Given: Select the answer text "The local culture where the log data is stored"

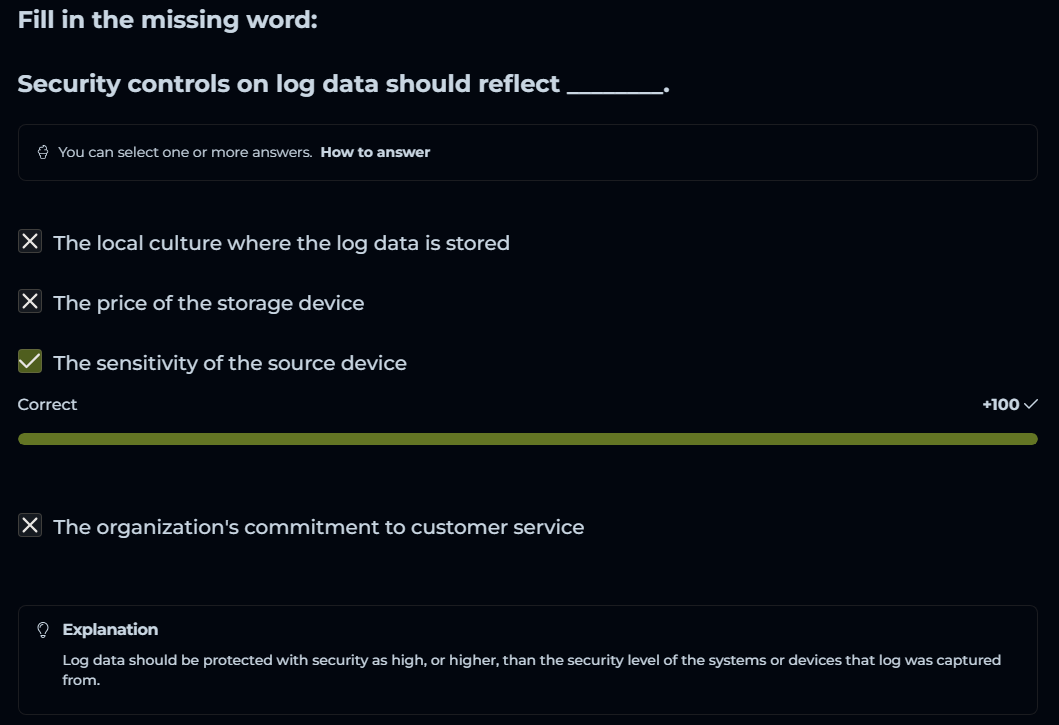Looking at the screenshot, I should [x=281, y=243].
